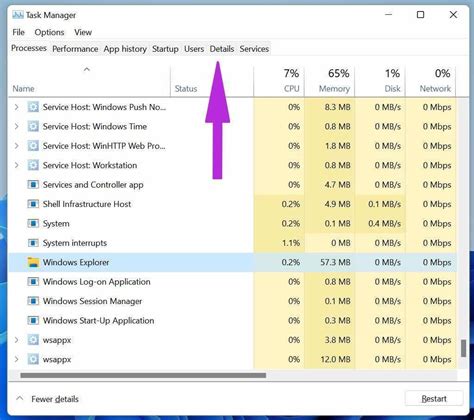This screenshot has width=474, height=420.
Task: Expand the wsappx row using 3.8 MB
Action: [16, 340]
